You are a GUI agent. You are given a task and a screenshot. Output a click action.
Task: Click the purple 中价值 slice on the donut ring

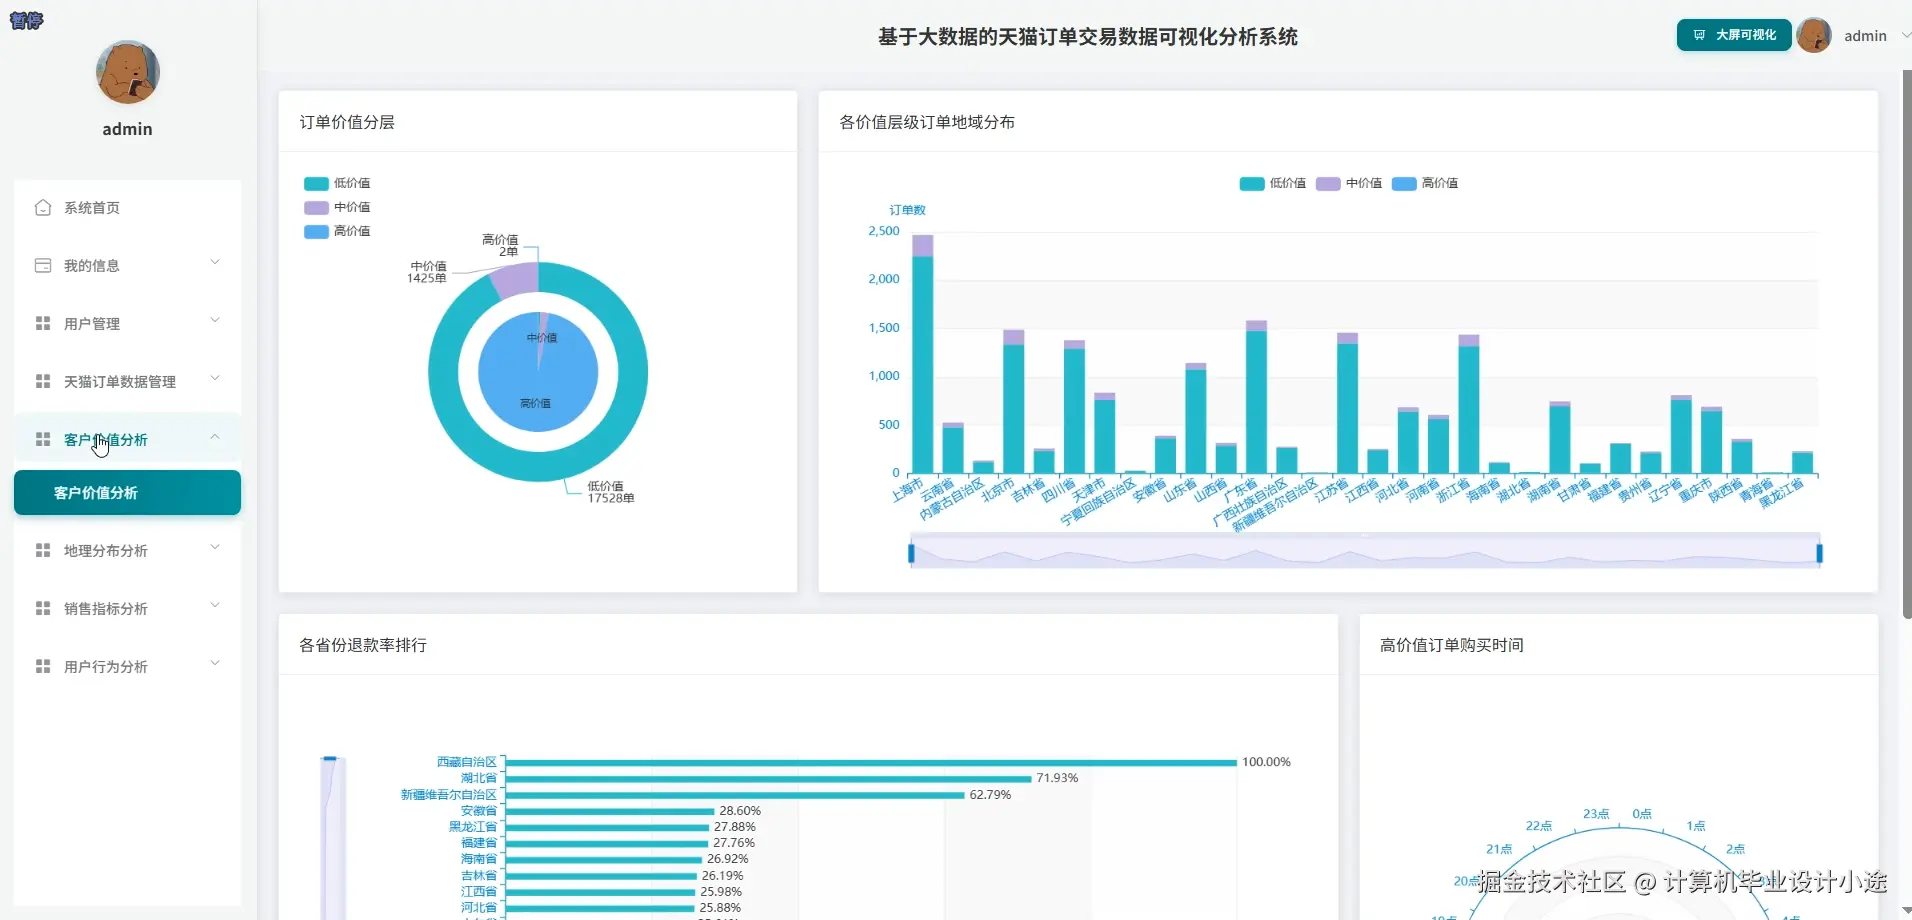pos(516,279)
